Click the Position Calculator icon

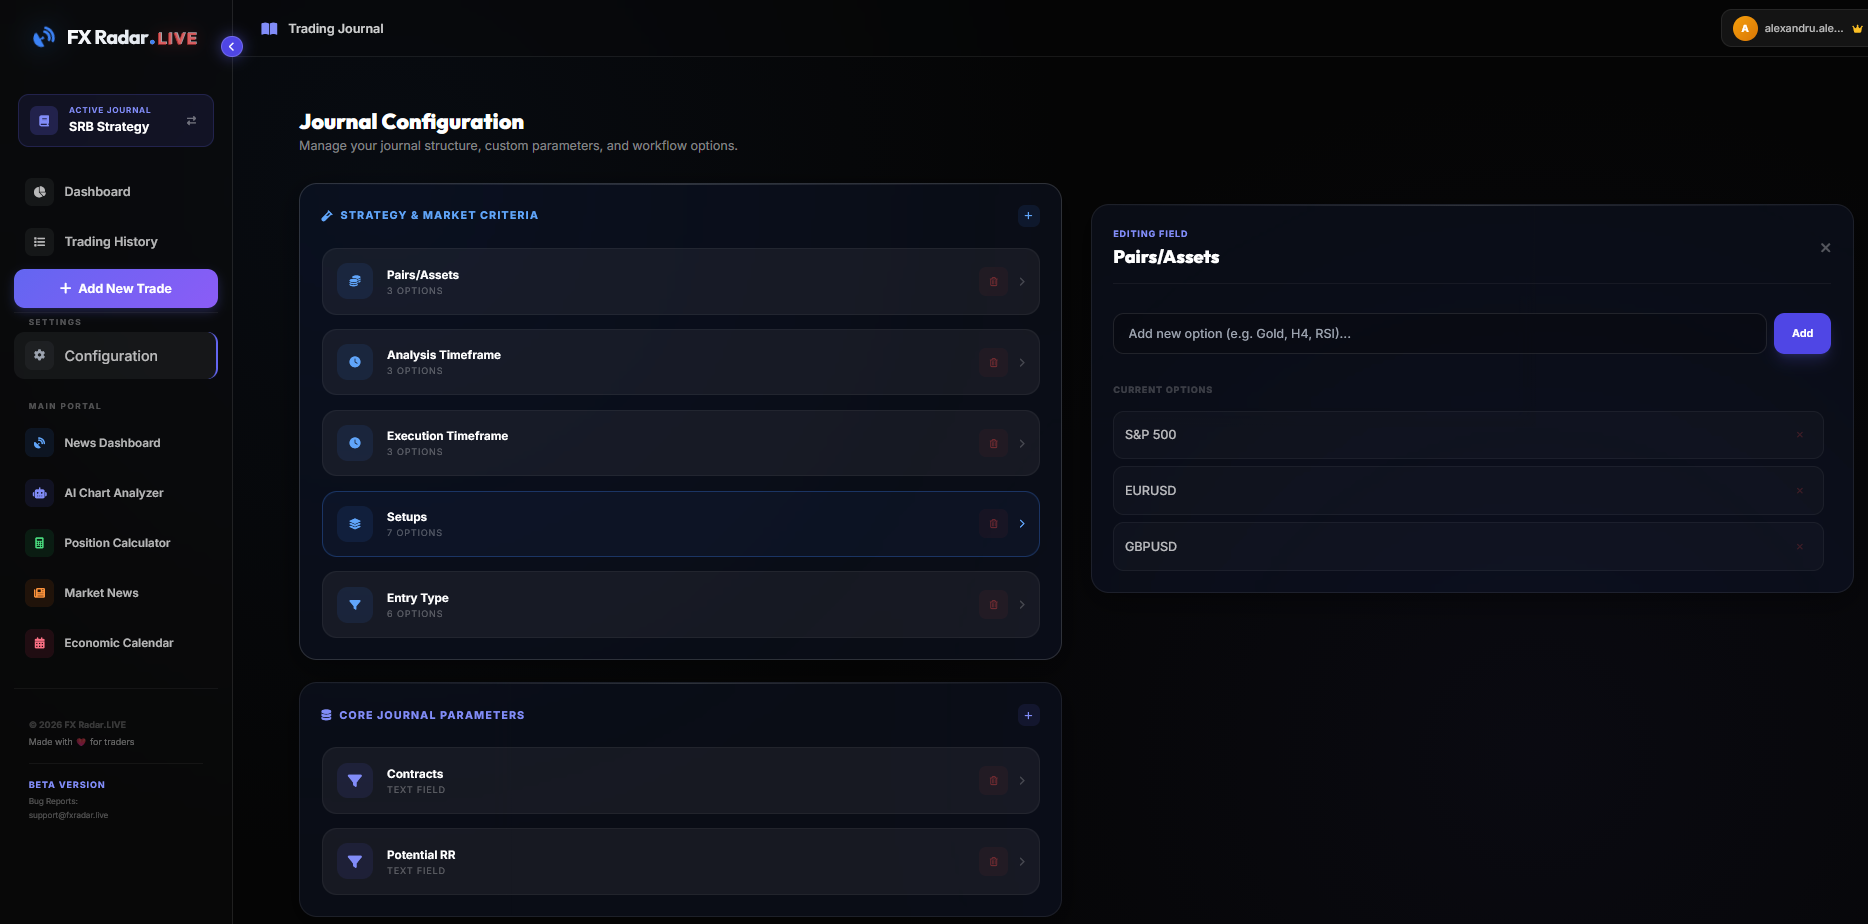pos(39,543)
